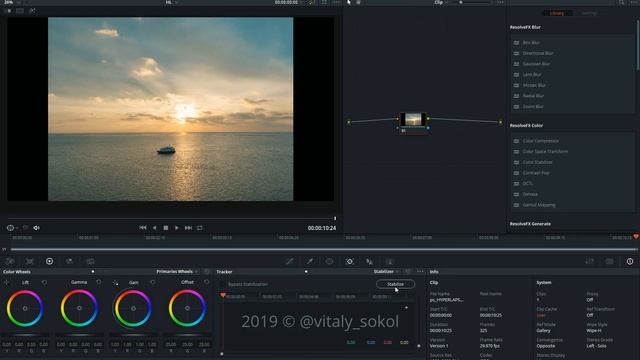Open the Curves palette icon
The image size is (640, 360).
290,261
